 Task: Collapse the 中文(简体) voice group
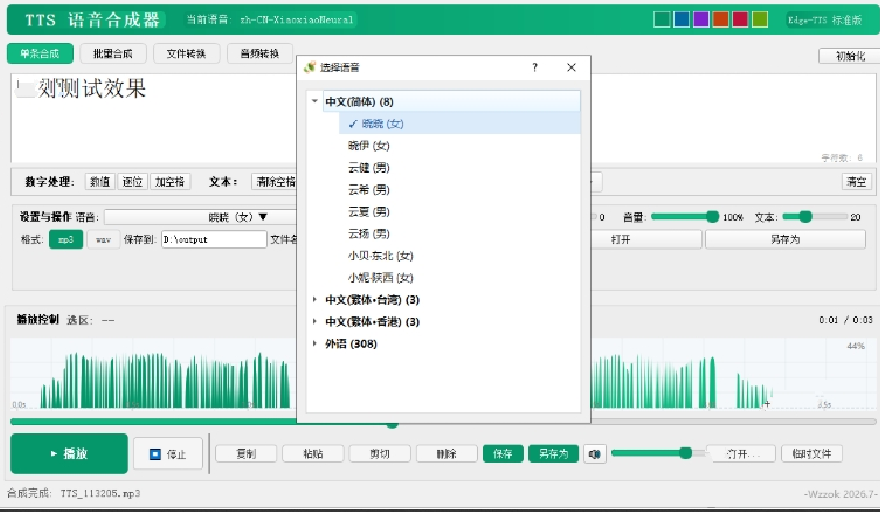pos(315,102)
